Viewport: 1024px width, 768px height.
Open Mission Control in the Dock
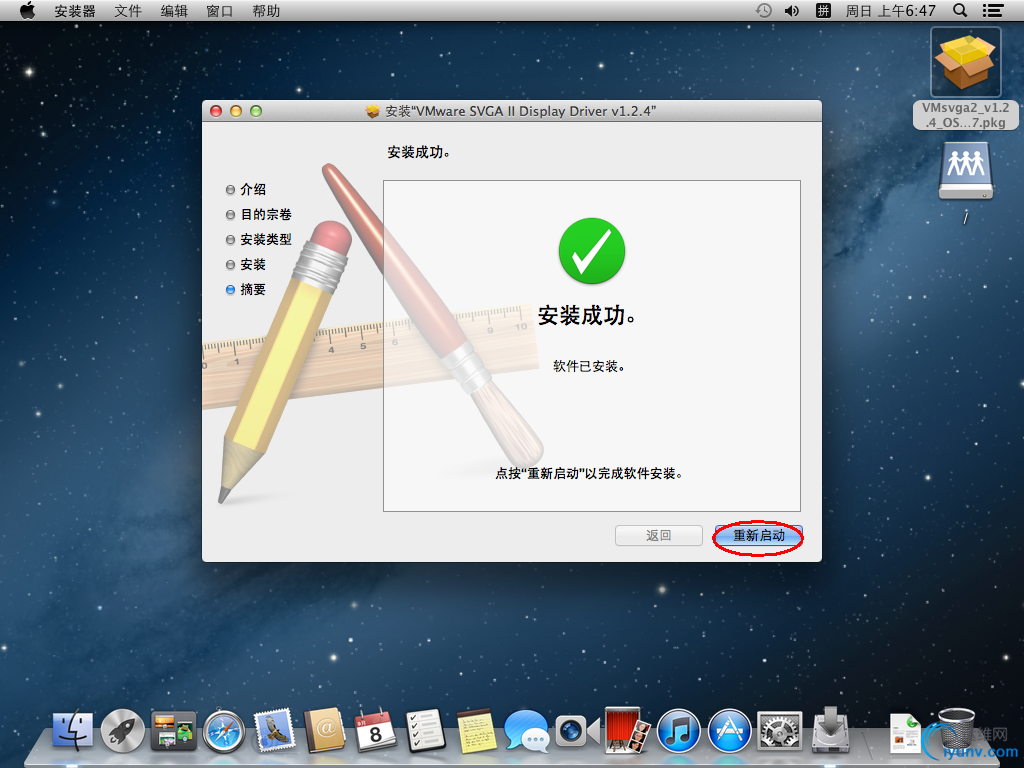pos(173,730)
